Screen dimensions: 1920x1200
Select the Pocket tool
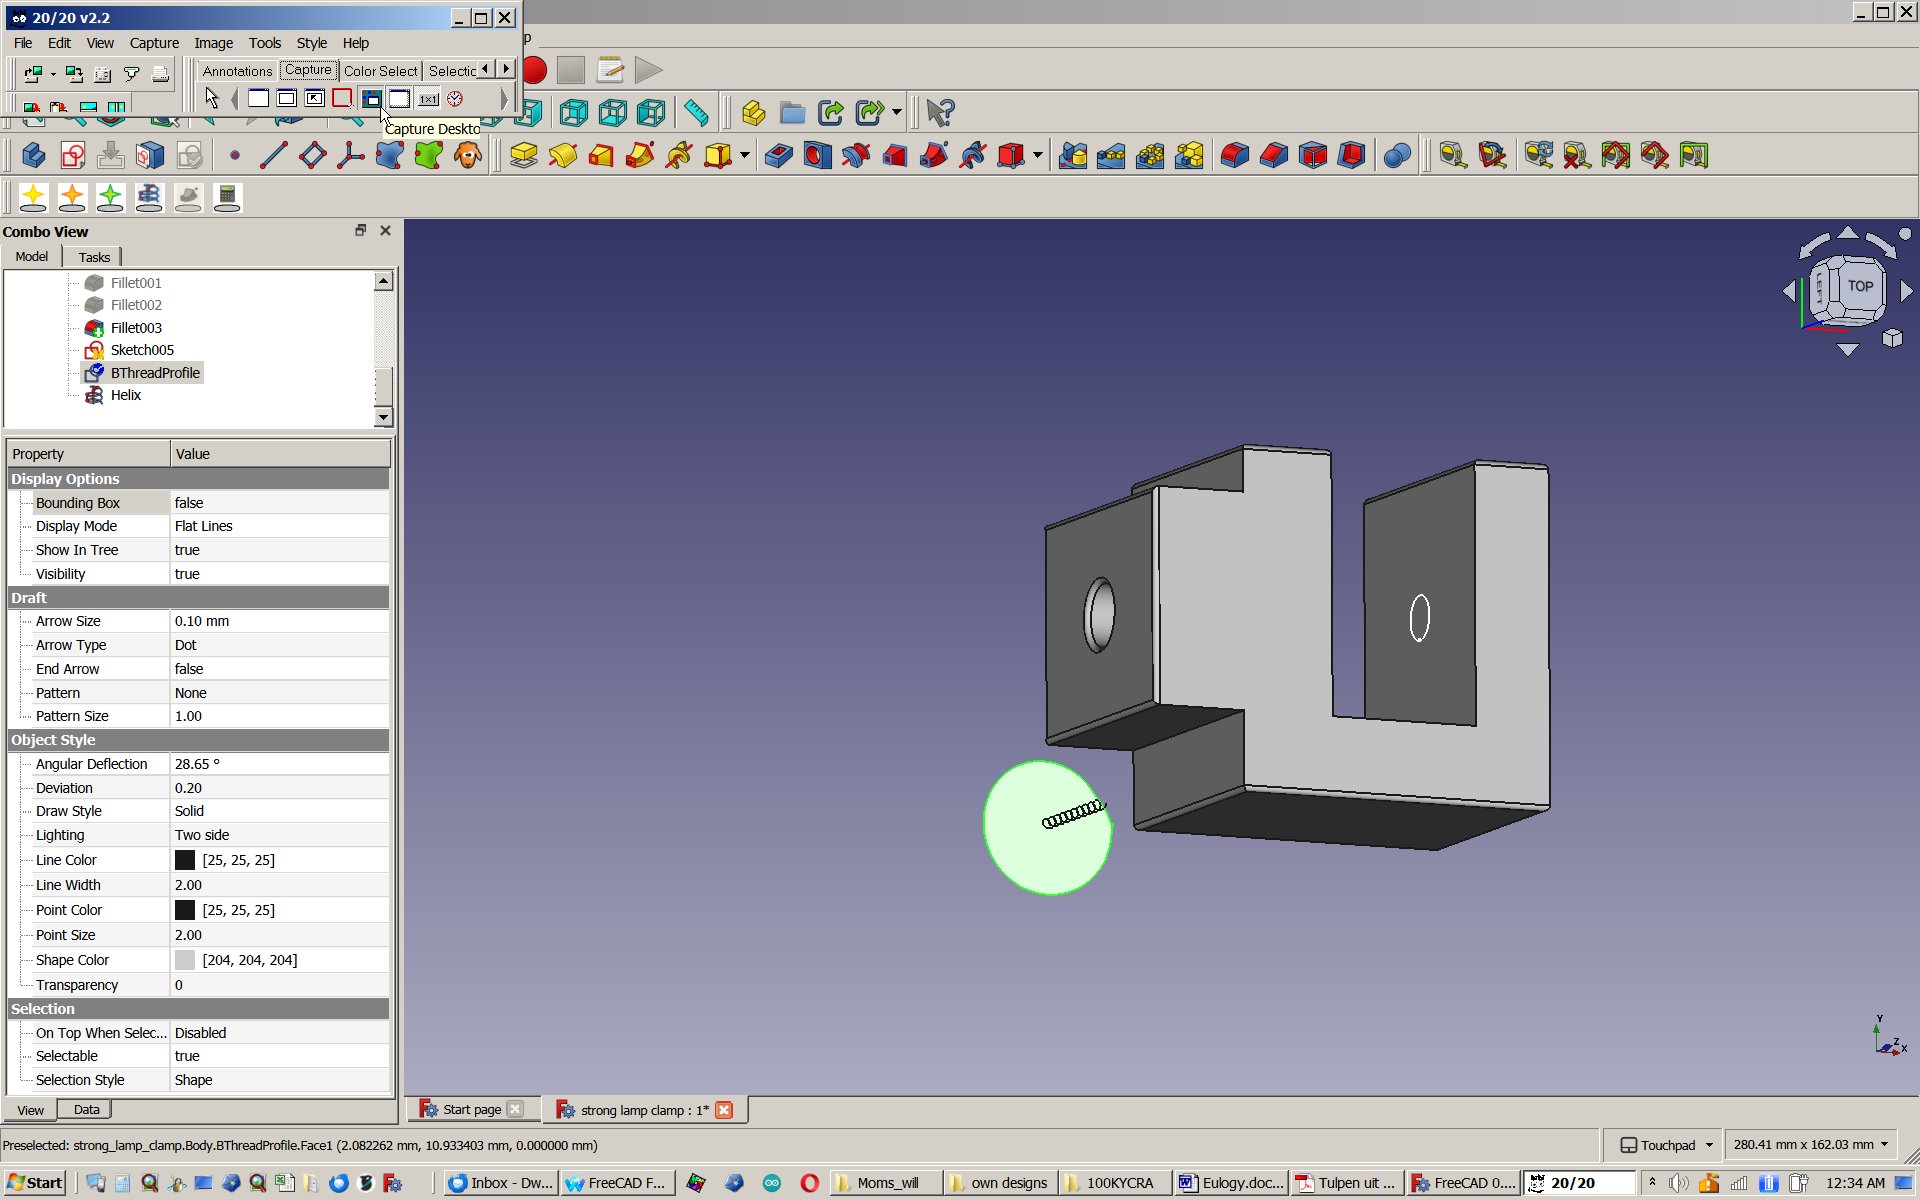coord(780,155)
